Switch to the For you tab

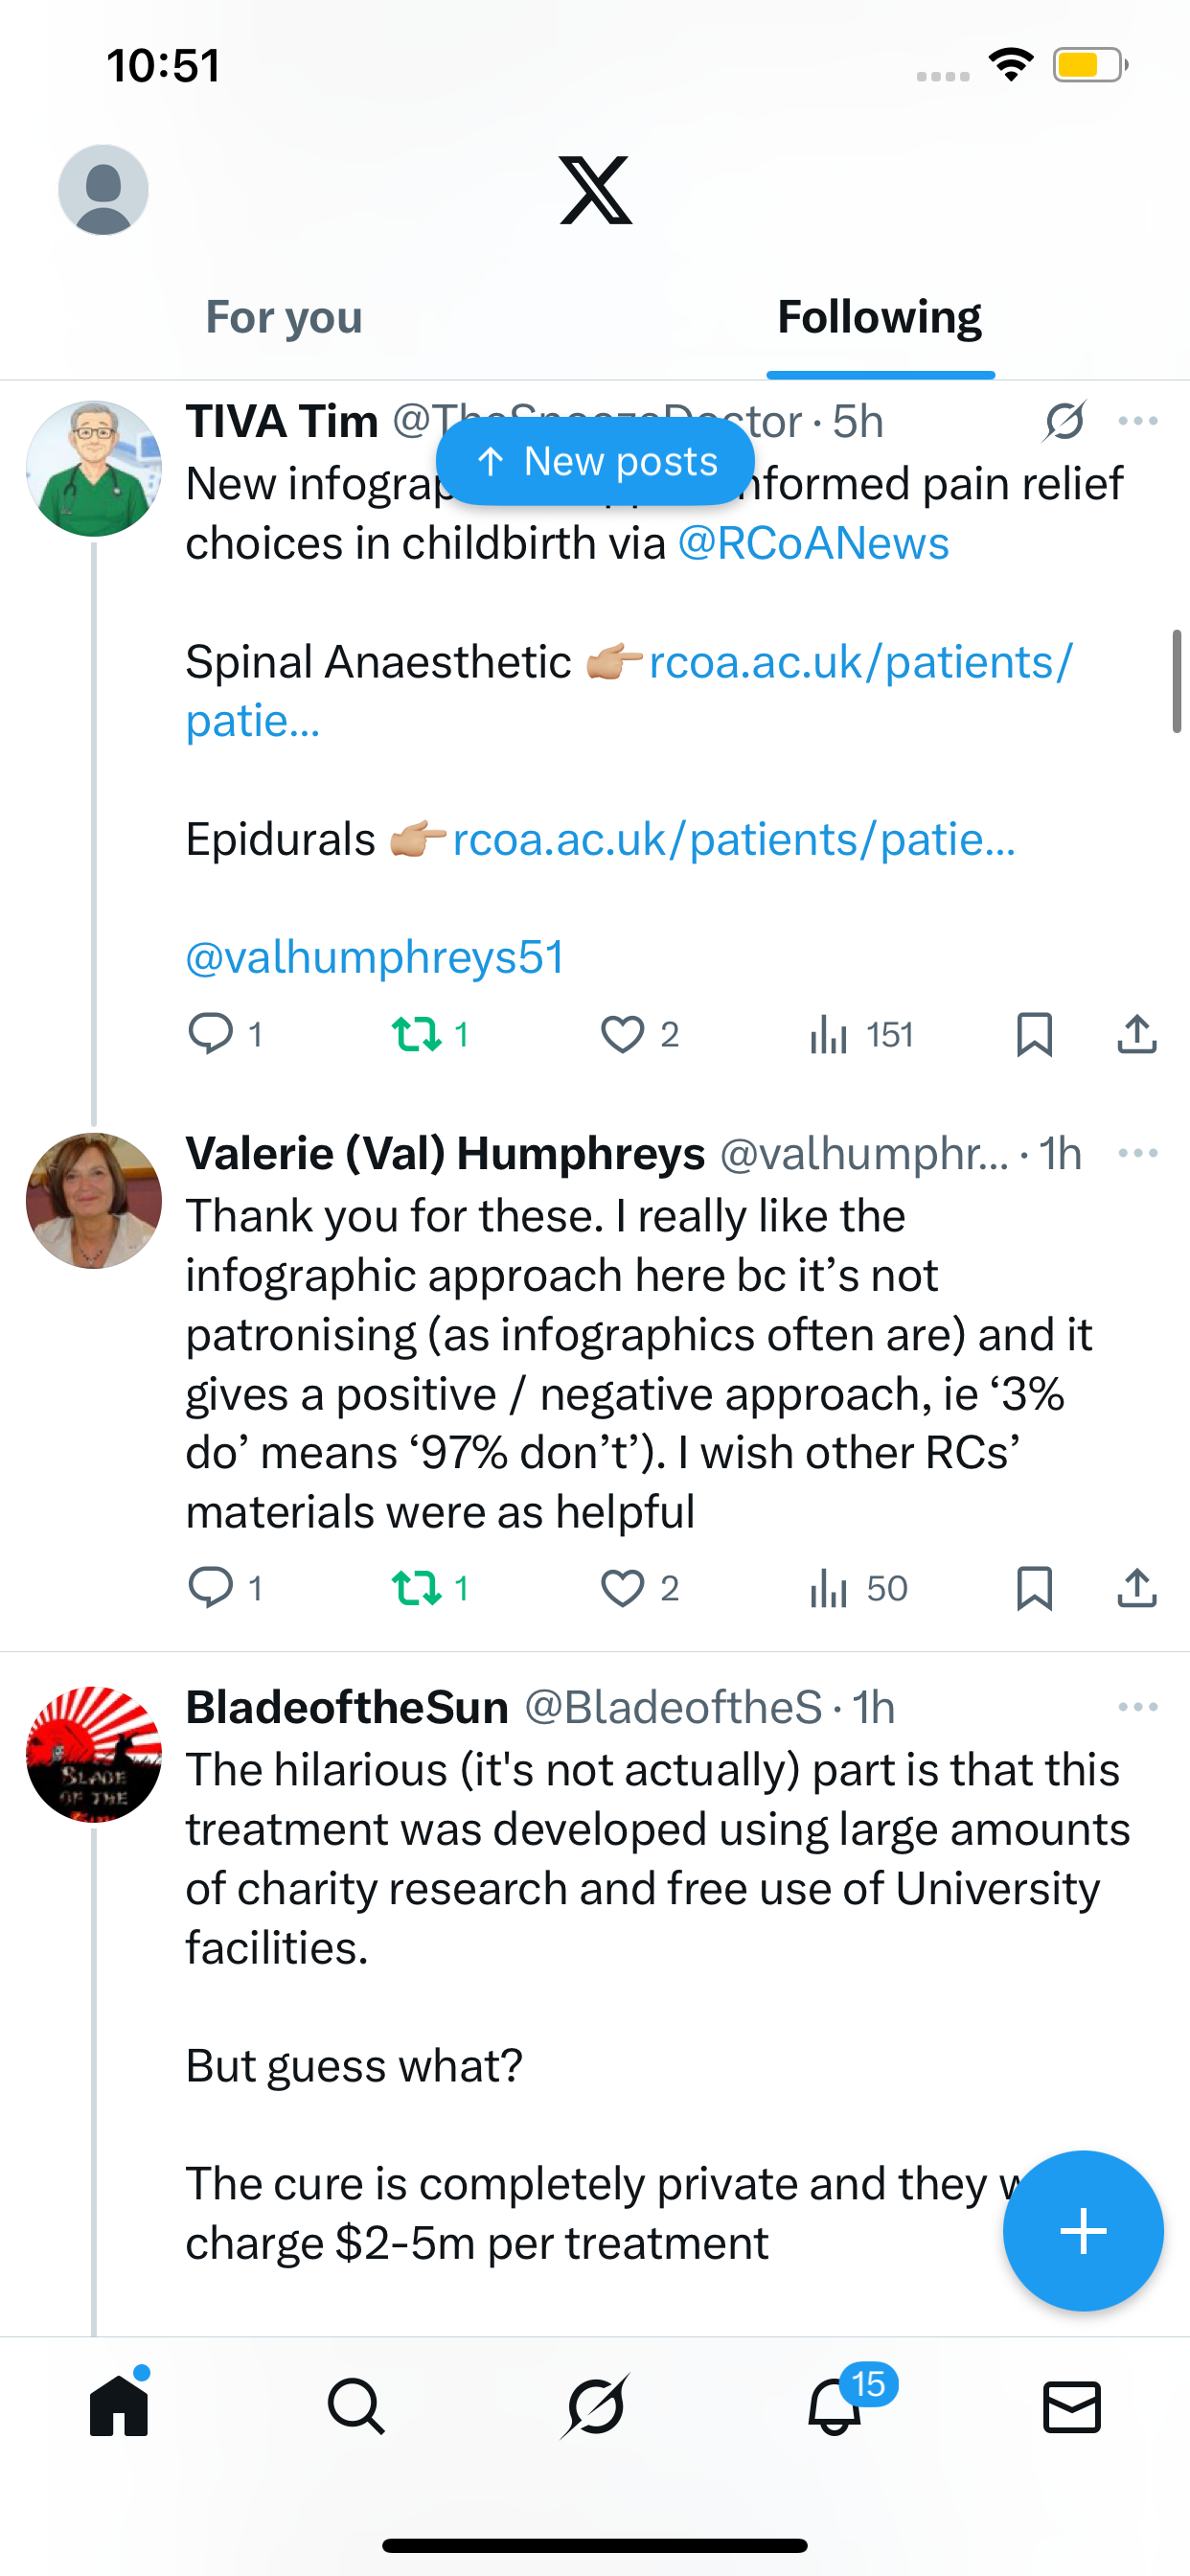(x=284, y=317)
